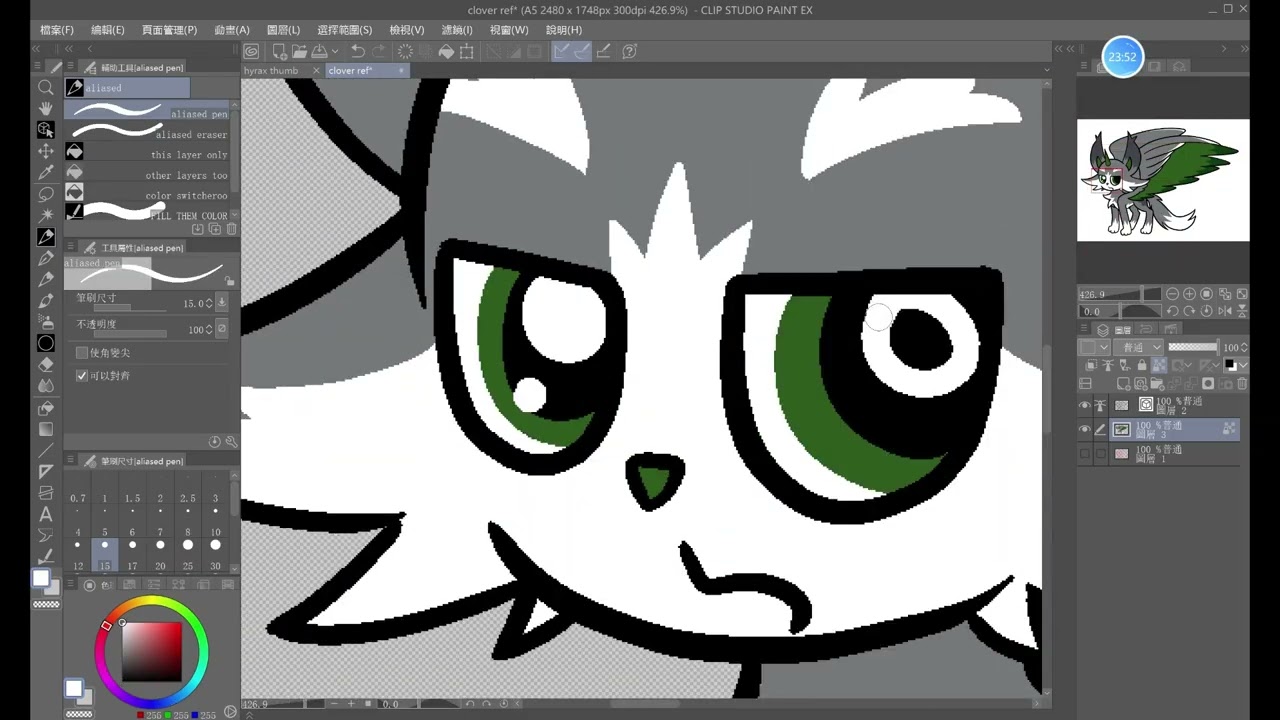Open file using folder icon in command bar
The width and height of the screenshot is (1280, 720).
coord(299,51)
